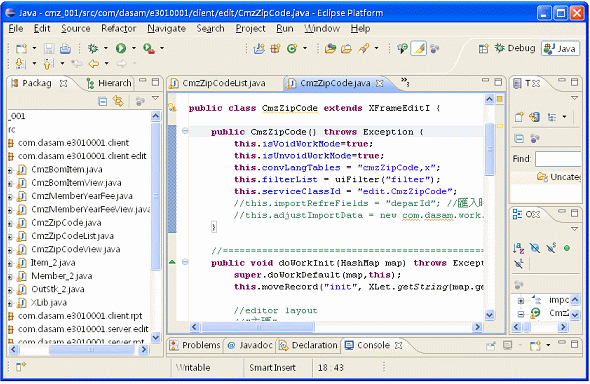This screenshot has width=590, height=384.
Task: Open dropdown next to Debug icon
Action: coord(106,48)
